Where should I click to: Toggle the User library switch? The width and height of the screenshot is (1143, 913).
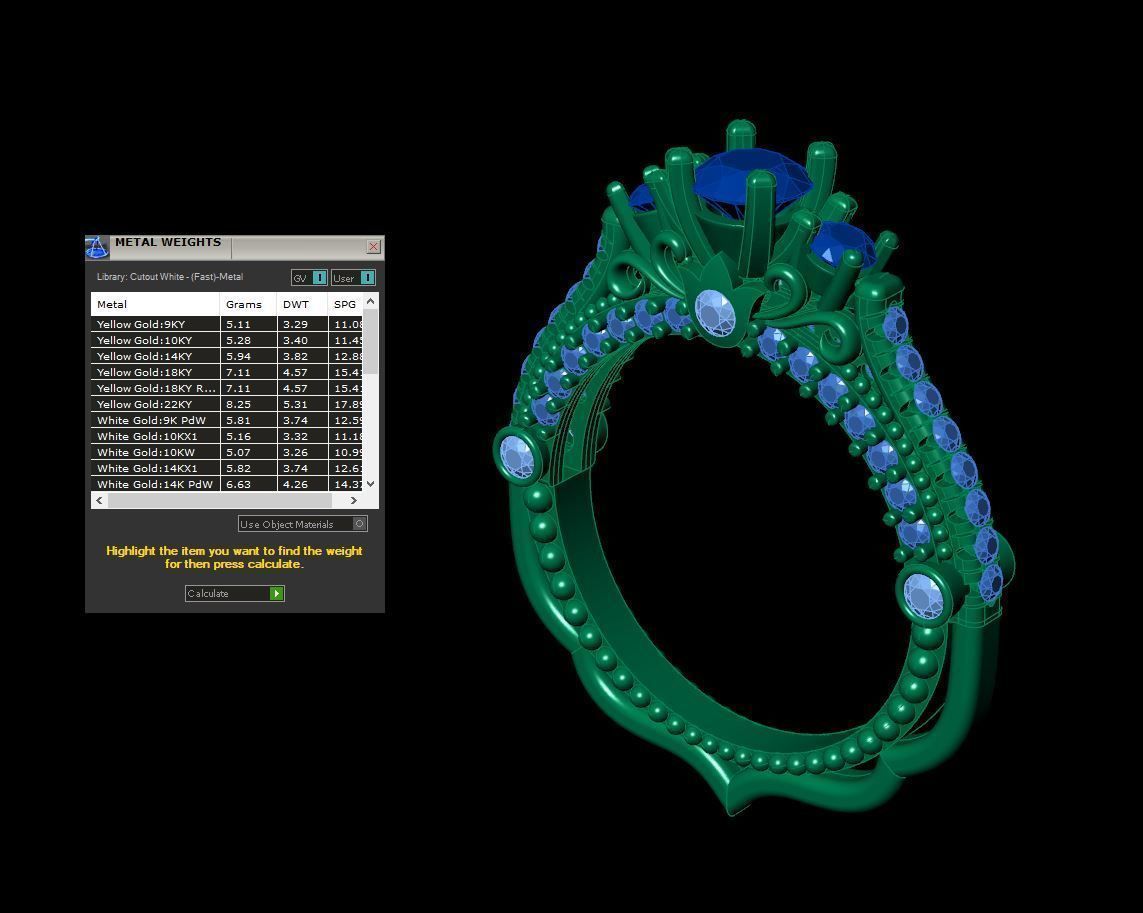pos(354,278)
